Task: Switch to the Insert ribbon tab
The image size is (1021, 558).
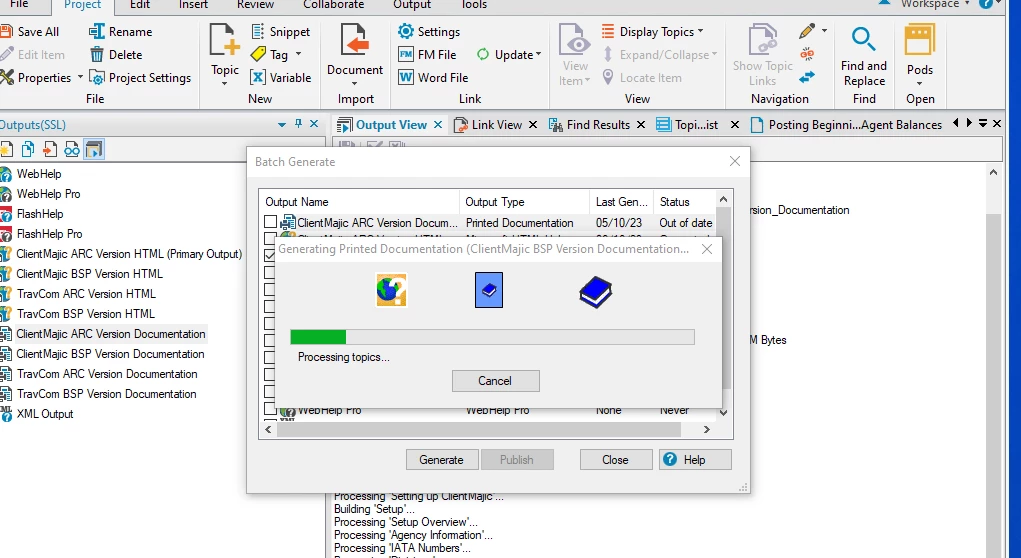Action: pyautogui.click(x=193, y=4)
